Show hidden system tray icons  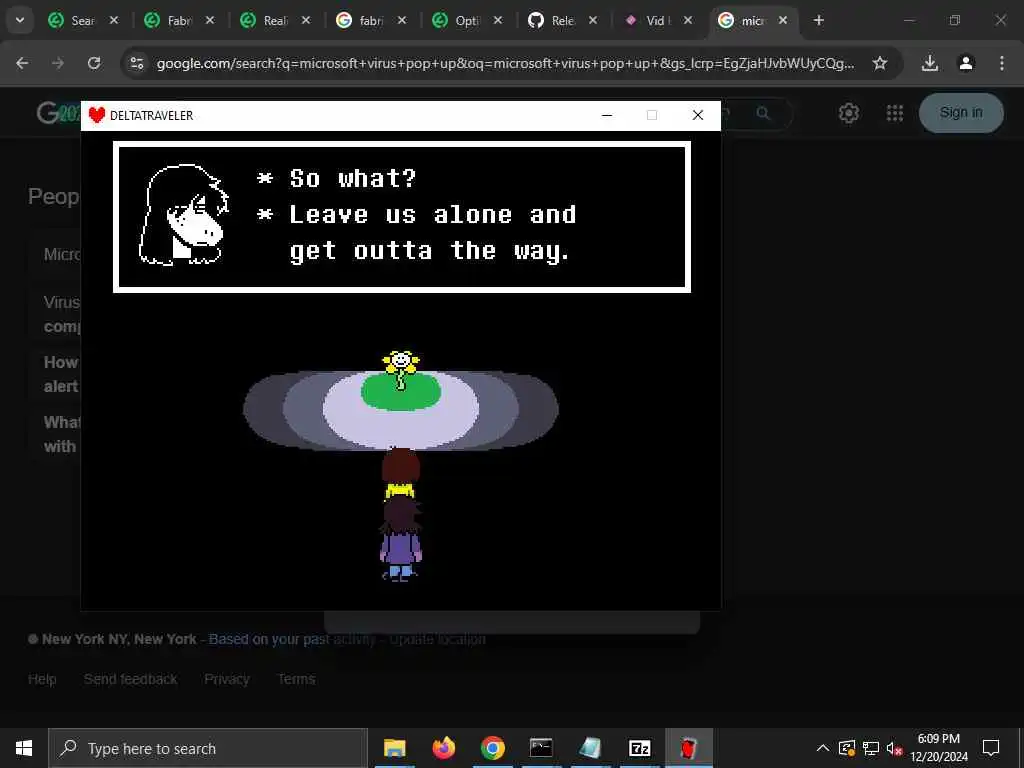823,748
